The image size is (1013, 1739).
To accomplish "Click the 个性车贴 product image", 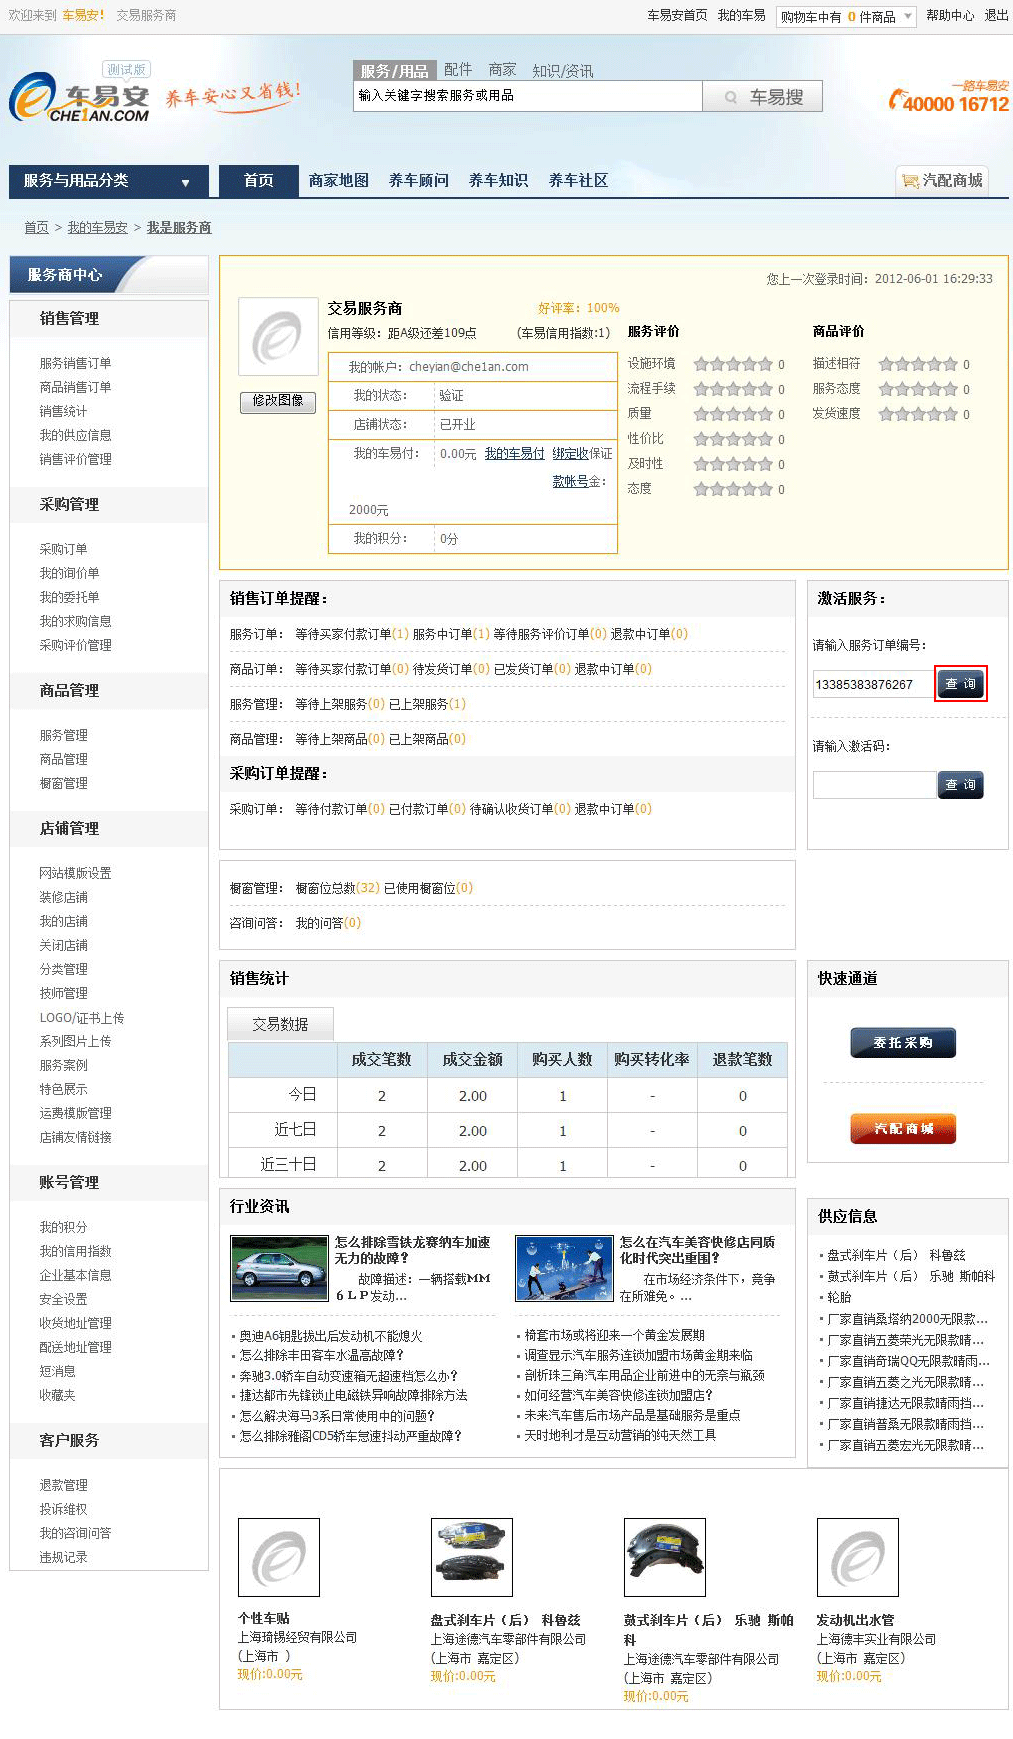I will [x=279, y=1557].
